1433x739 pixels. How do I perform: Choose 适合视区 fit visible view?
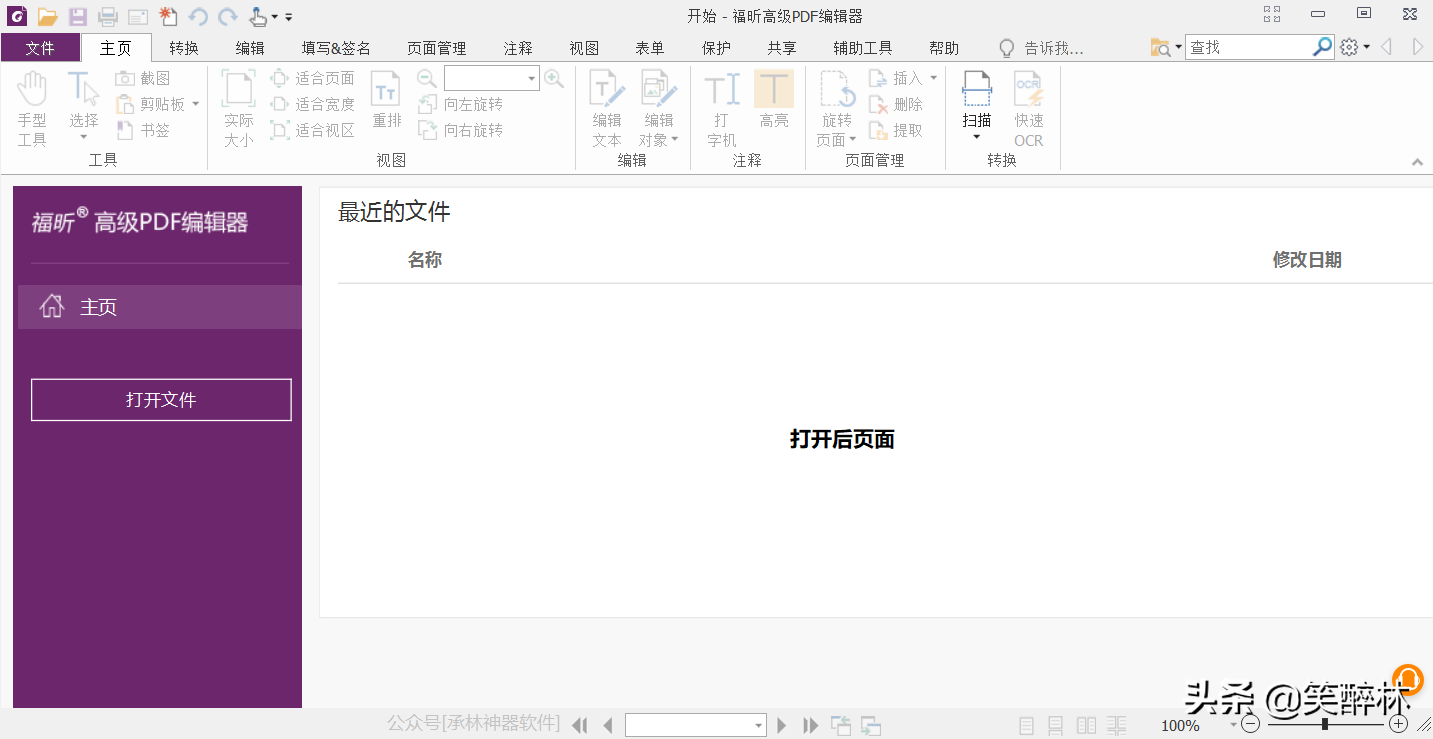tap(312, 130)
